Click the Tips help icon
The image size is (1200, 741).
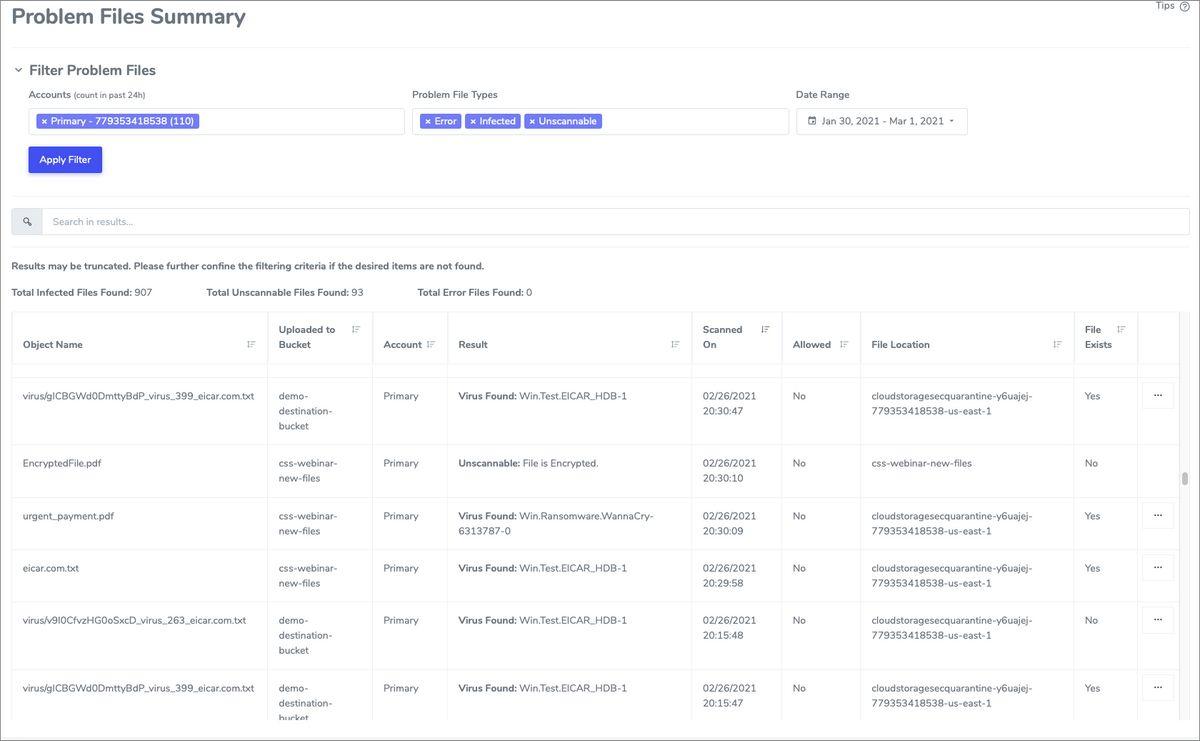(1184, 6)
